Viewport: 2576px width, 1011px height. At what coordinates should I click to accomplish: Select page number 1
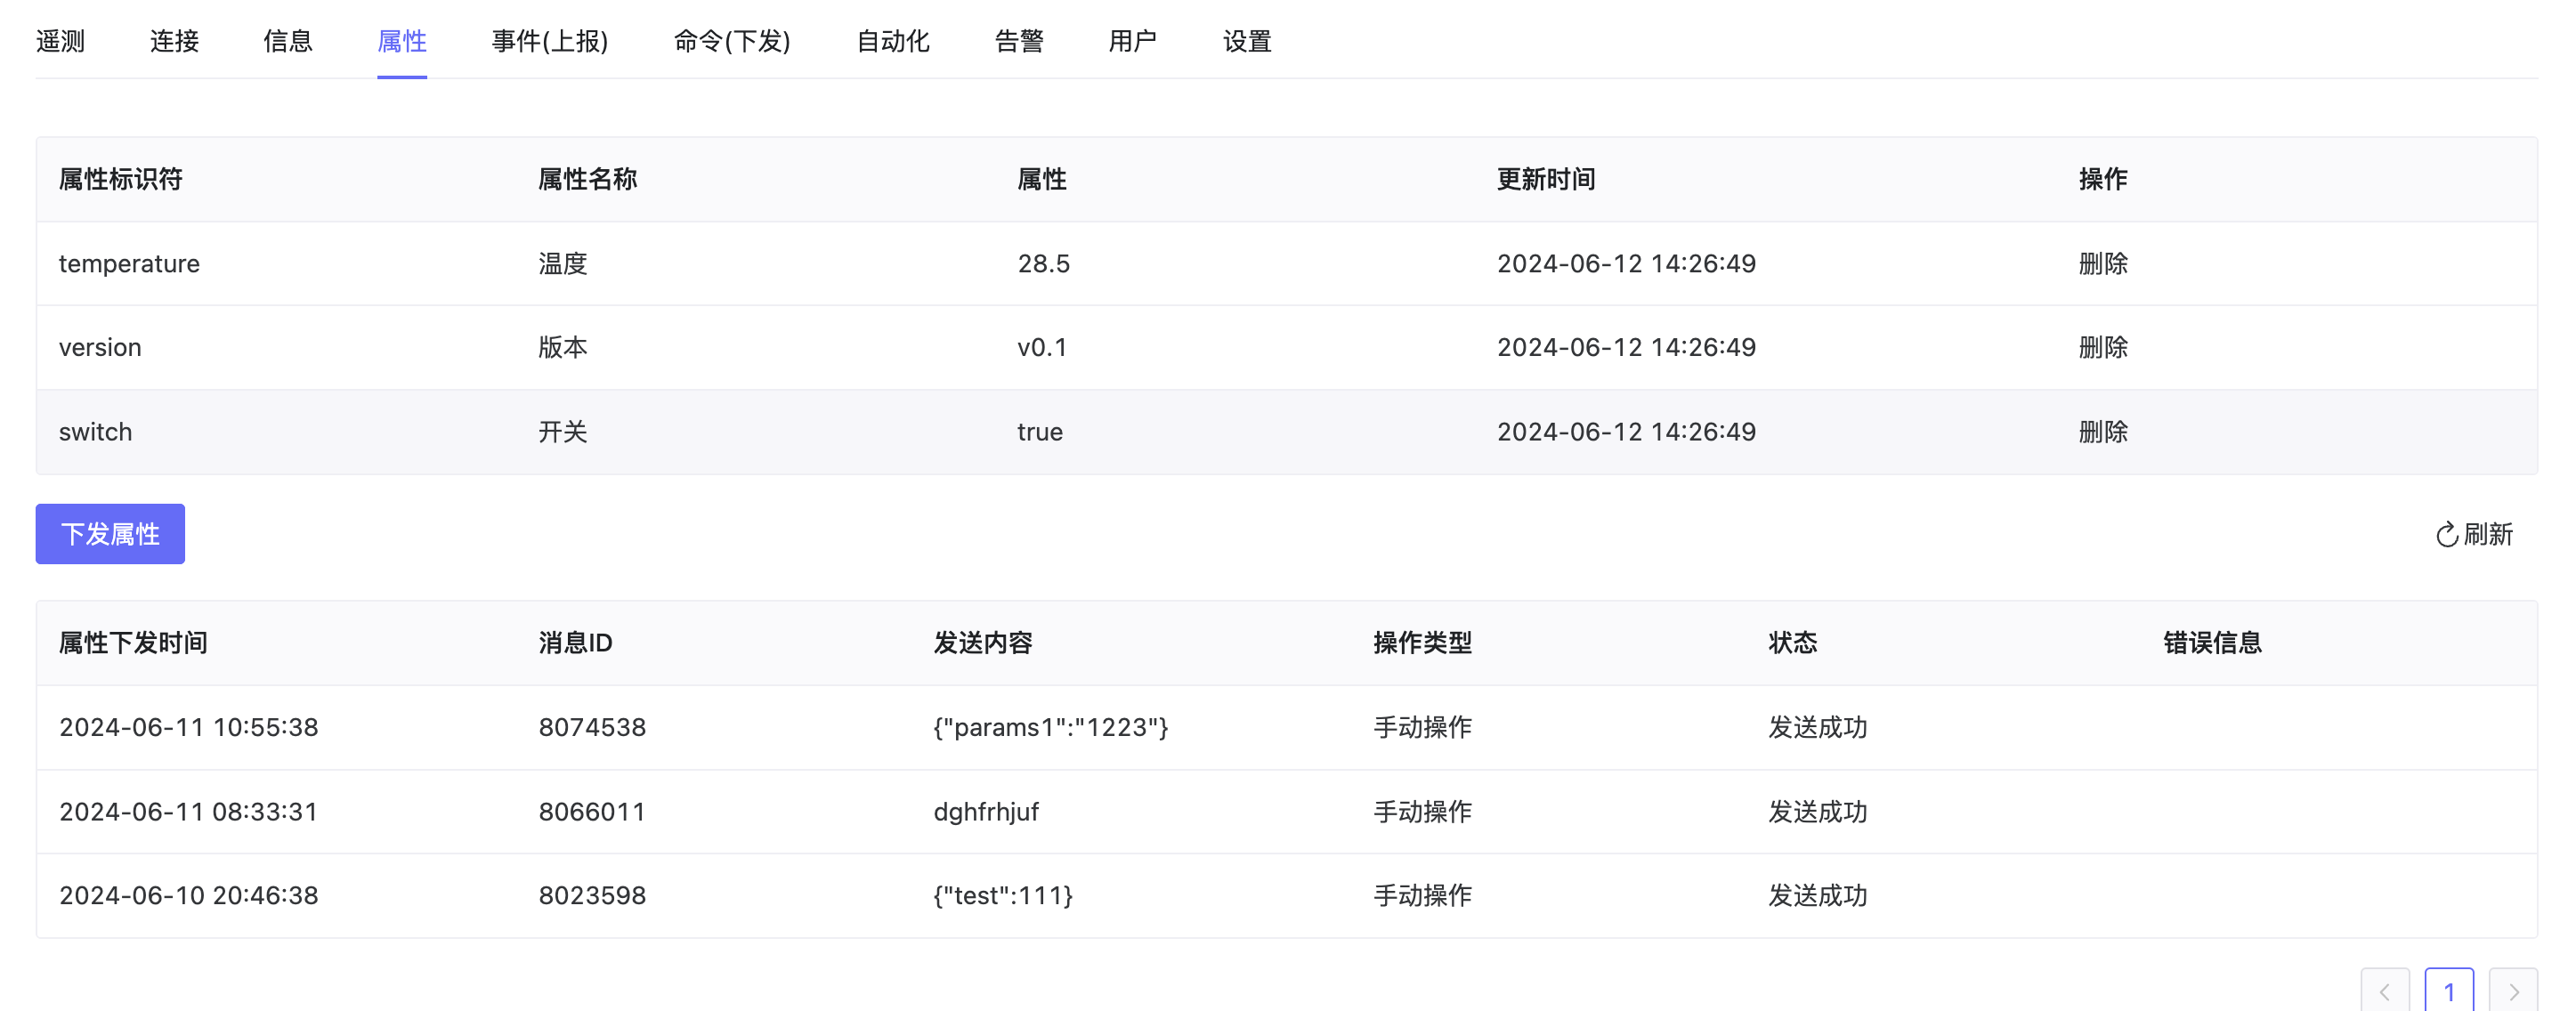(x=2449, y=991)
